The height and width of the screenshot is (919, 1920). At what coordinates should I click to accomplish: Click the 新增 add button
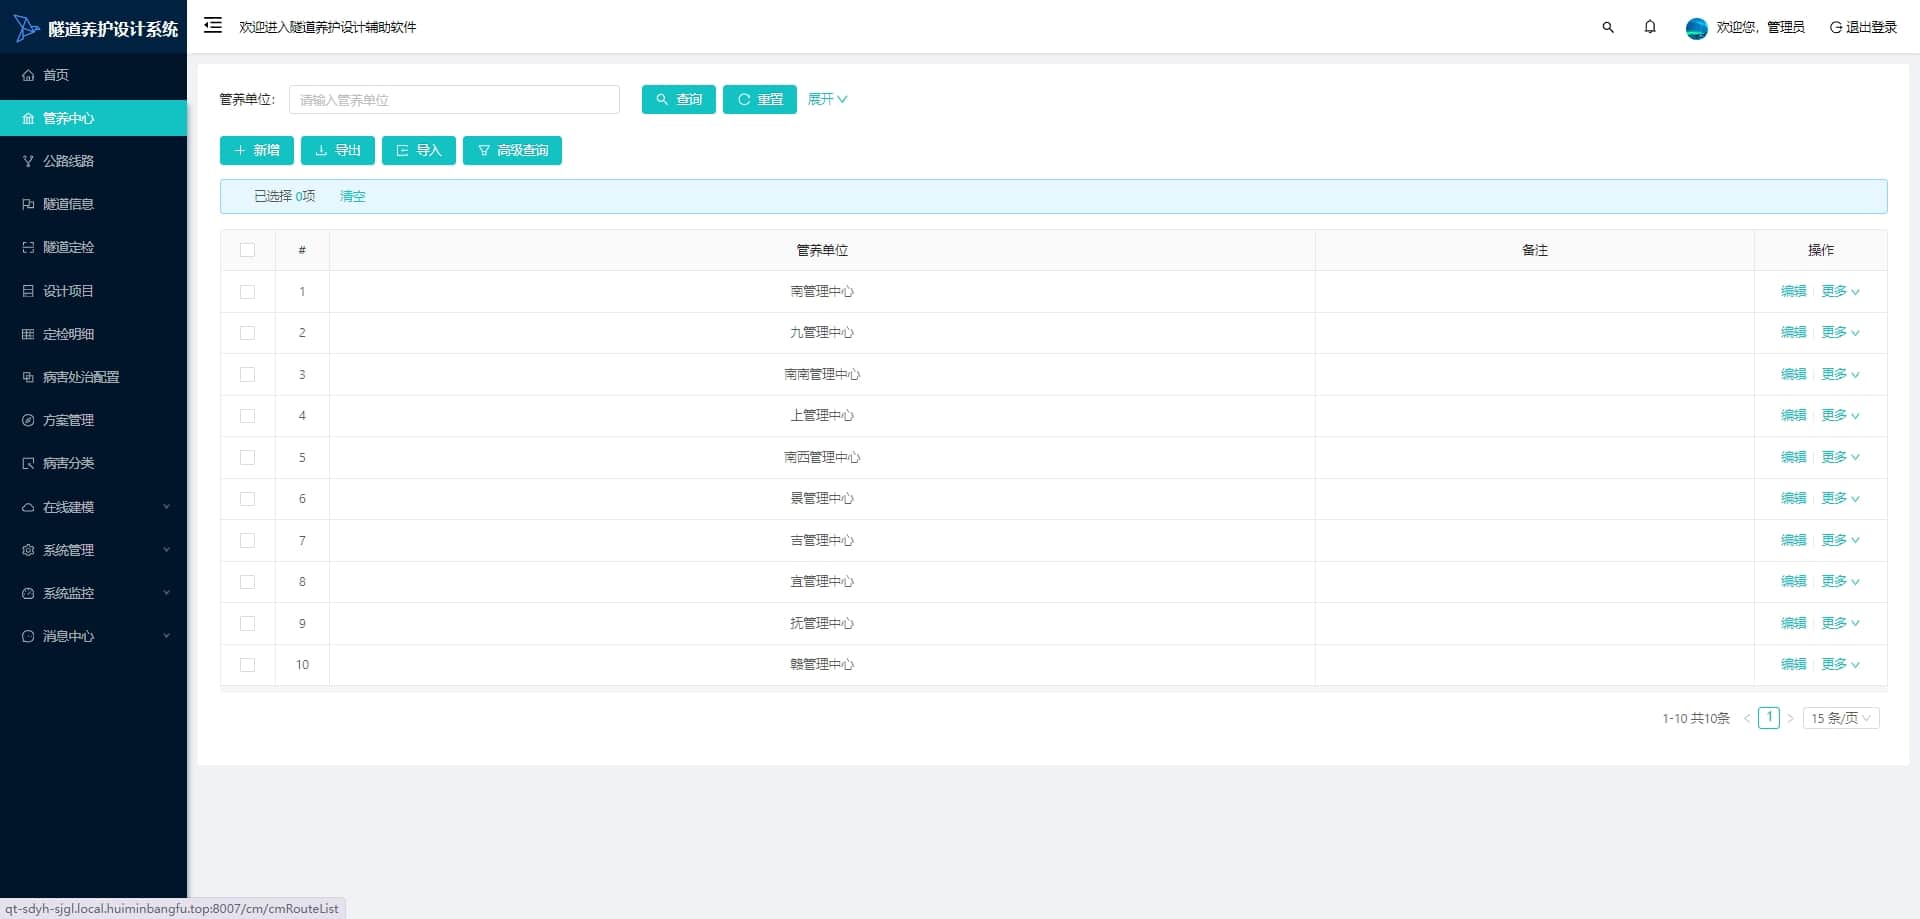(257, 150)
